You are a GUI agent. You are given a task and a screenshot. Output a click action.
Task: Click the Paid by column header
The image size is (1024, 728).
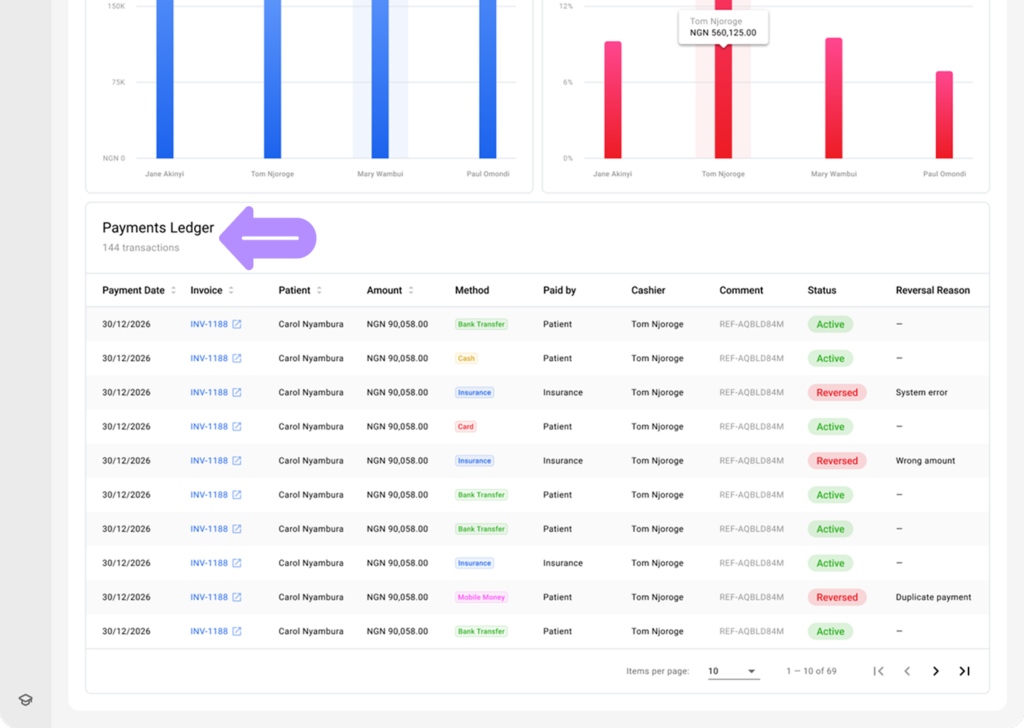[x=559, y=291]
